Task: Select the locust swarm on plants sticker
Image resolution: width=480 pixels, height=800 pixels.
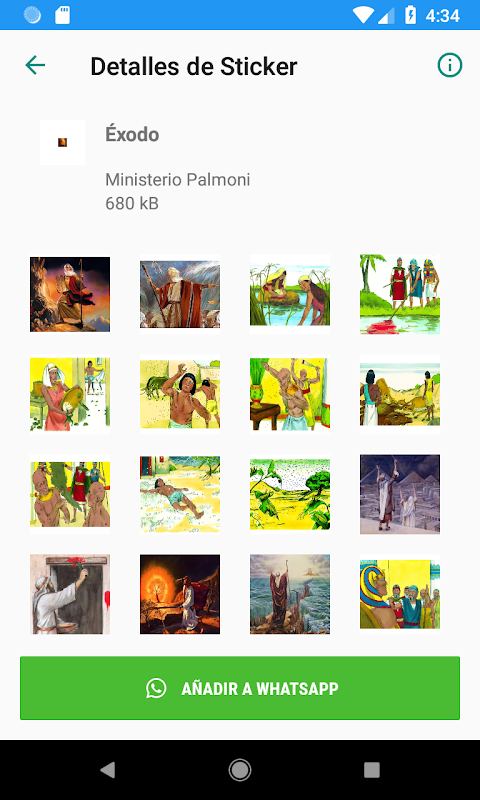Action: point(290,494)
